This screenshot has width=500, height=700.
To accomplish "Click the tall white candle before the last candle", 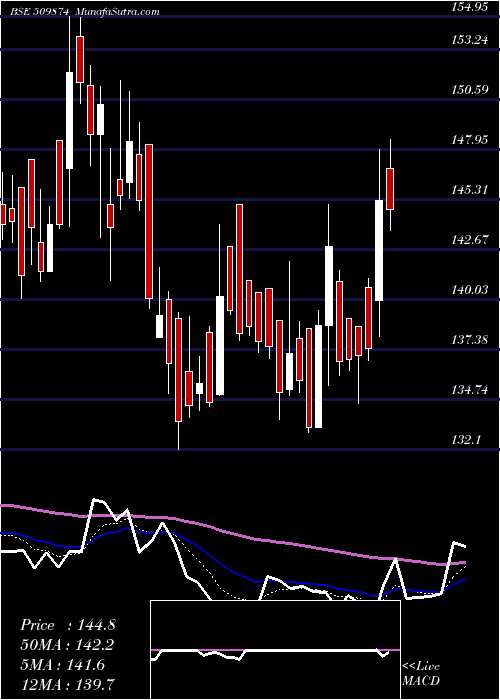I will pos(379,250).
